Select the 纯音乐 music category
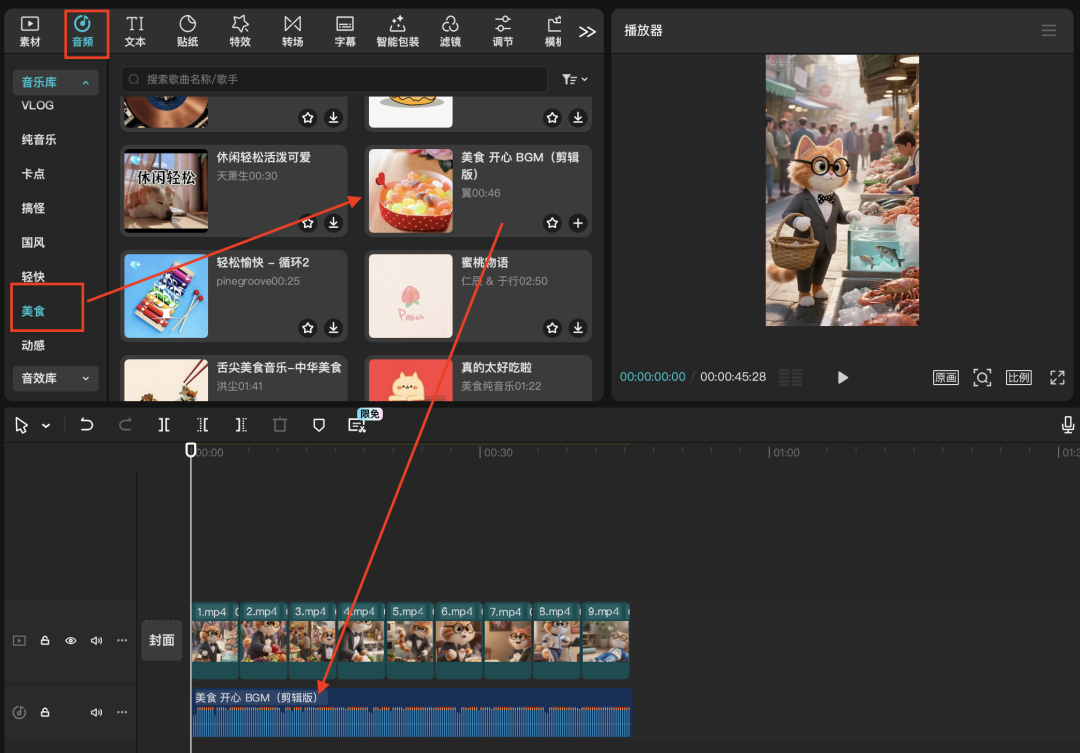1080x753 pixels. (x=39, y=140)
